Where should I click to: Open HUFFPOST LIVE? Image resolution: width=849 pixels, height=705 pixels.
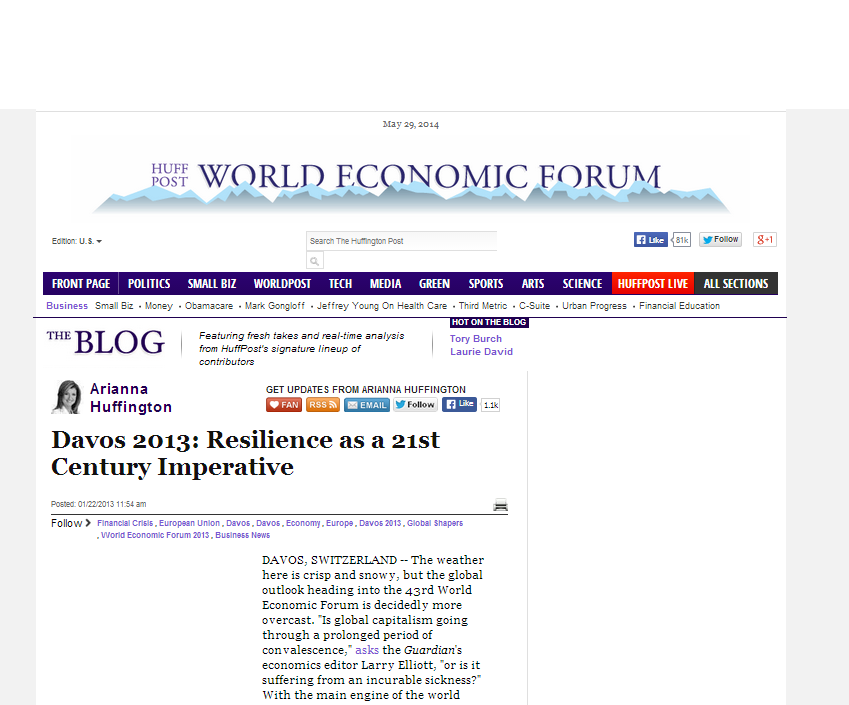(652, 284)
